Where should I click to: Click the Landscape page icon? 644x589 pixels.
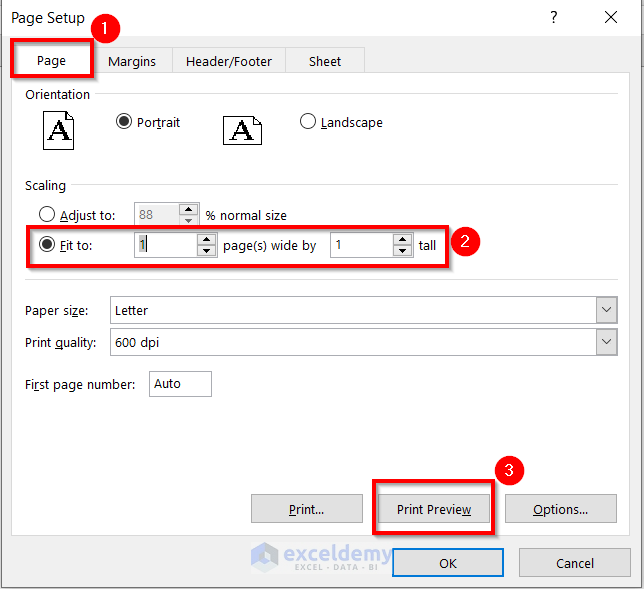242,130
